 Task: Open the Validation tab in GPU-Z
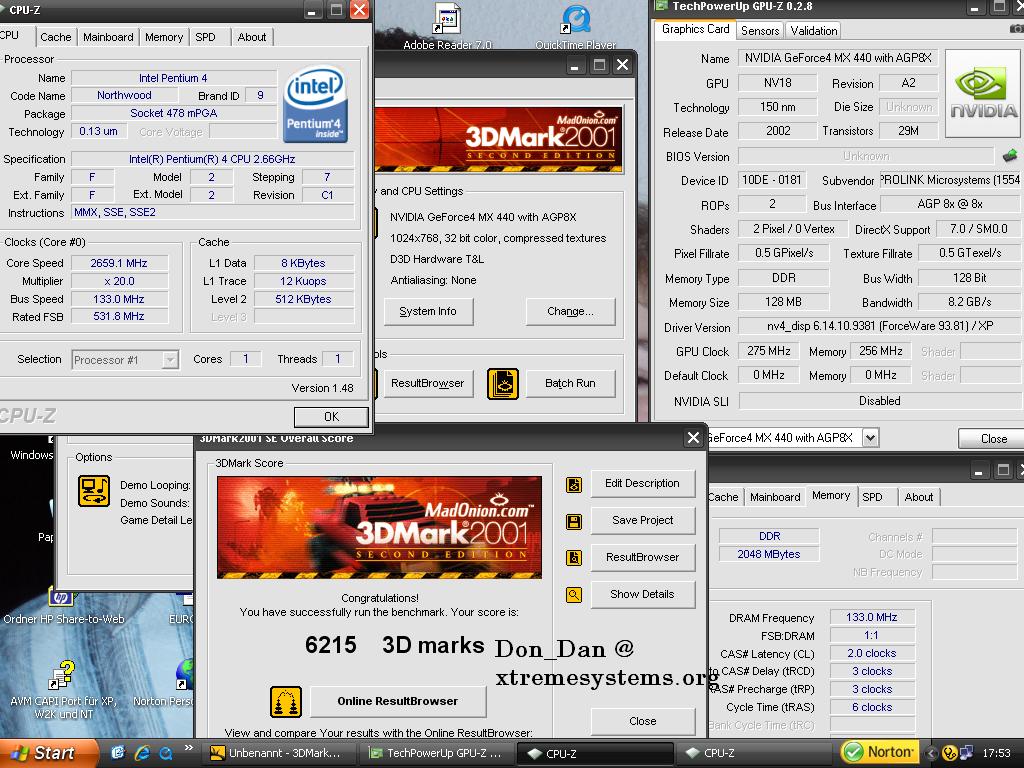[813, 31]
